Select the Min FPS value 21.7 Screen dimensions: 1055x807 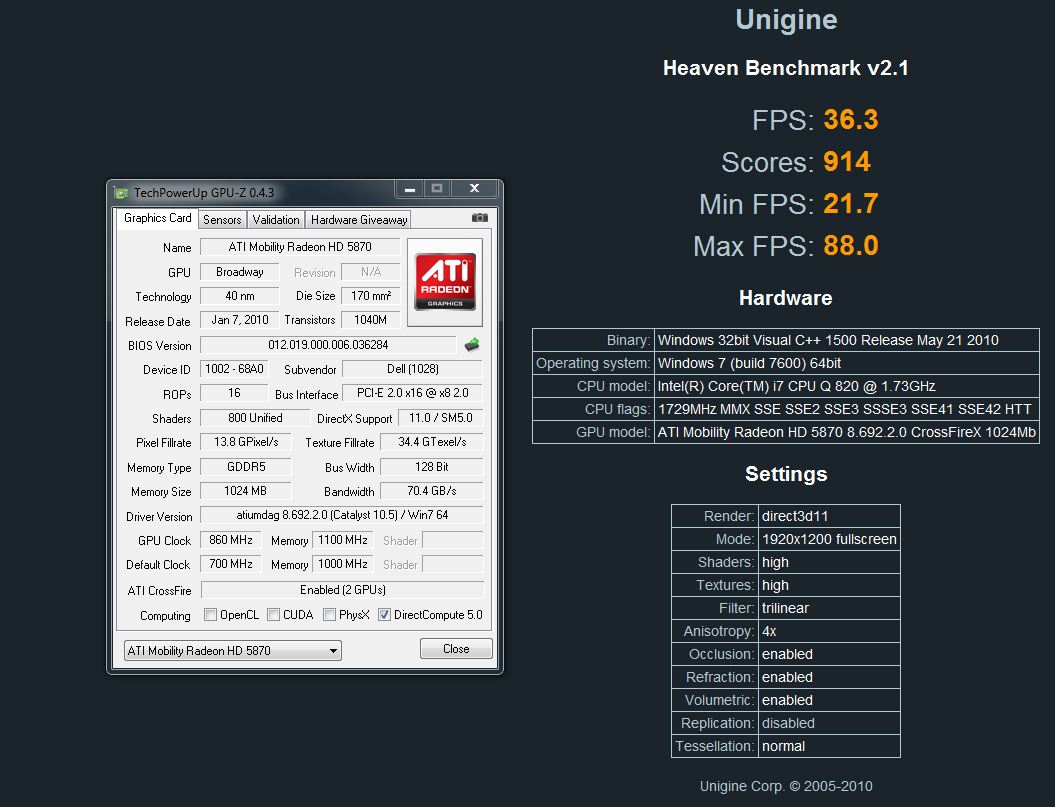[x=850, y=203]
